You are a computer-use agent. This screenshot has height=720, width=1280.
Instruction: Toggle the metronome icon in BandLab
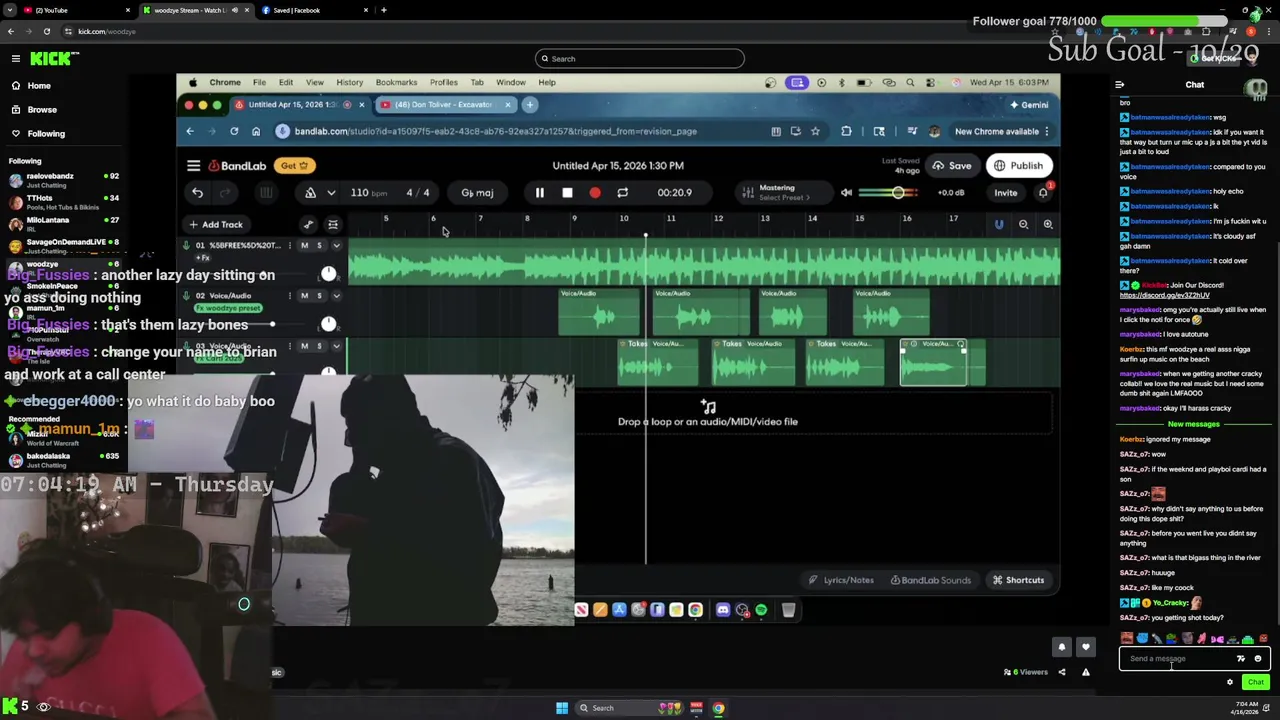(310, 193)
